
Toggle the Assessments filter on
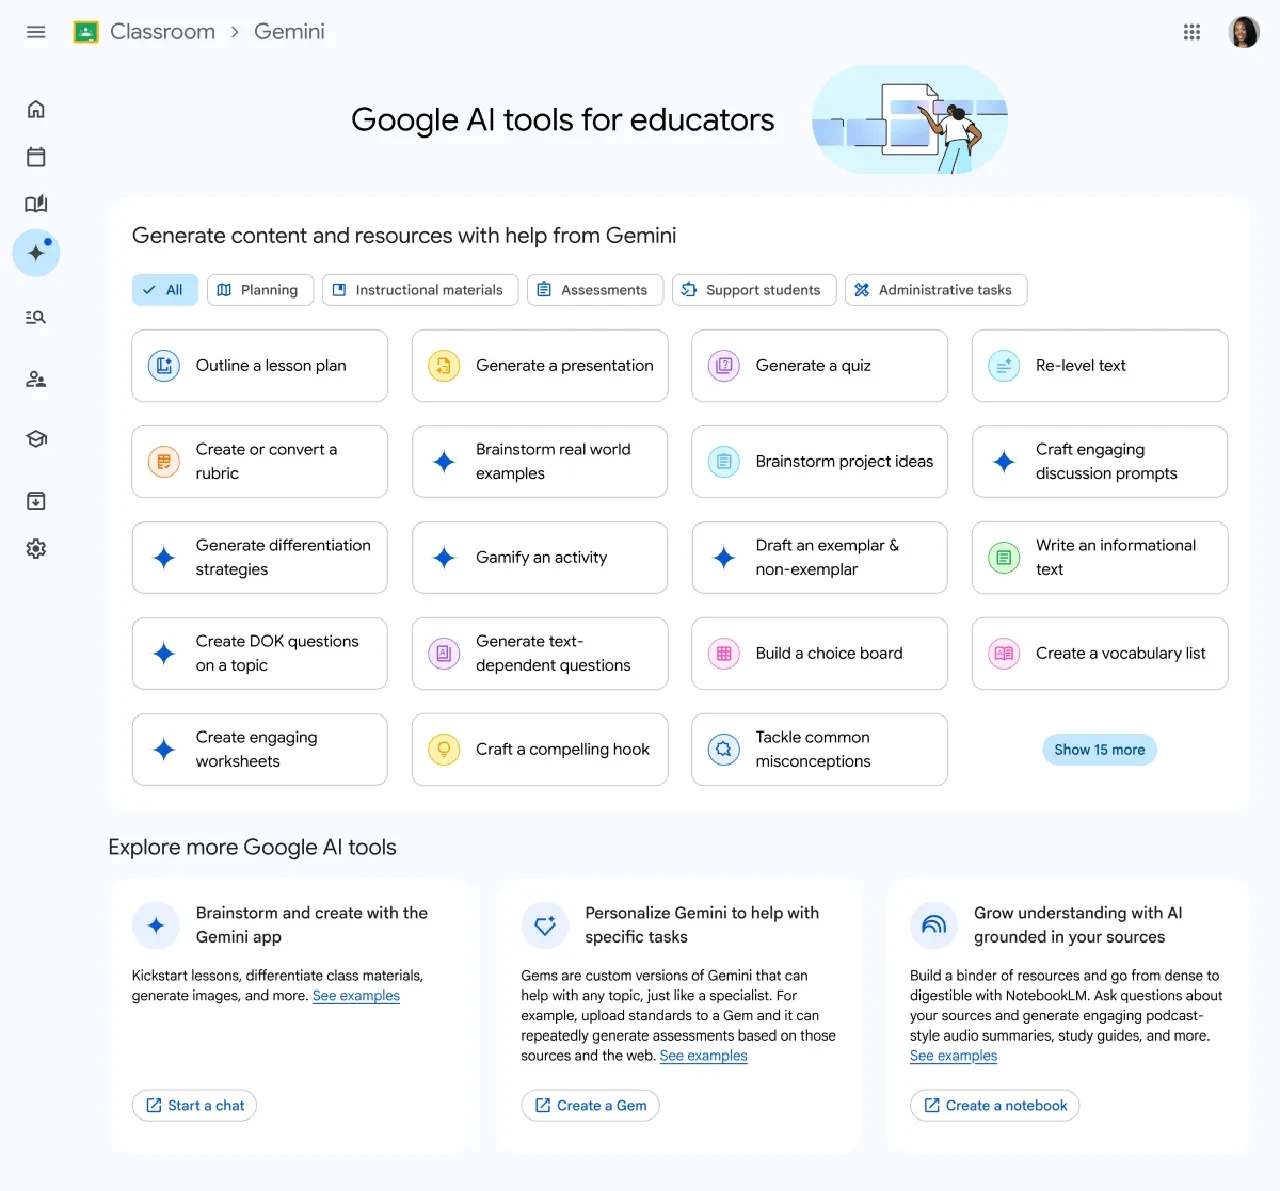[x=595, y=289]
